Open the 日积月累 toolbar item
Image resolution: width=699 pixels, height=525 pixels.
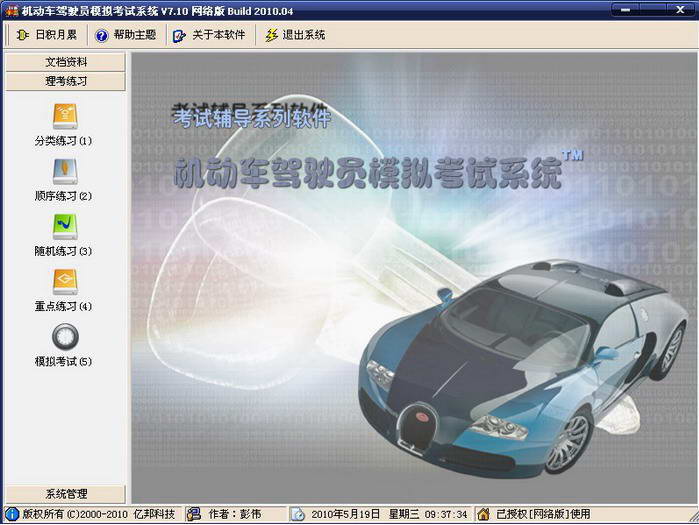tap(46, 35)
